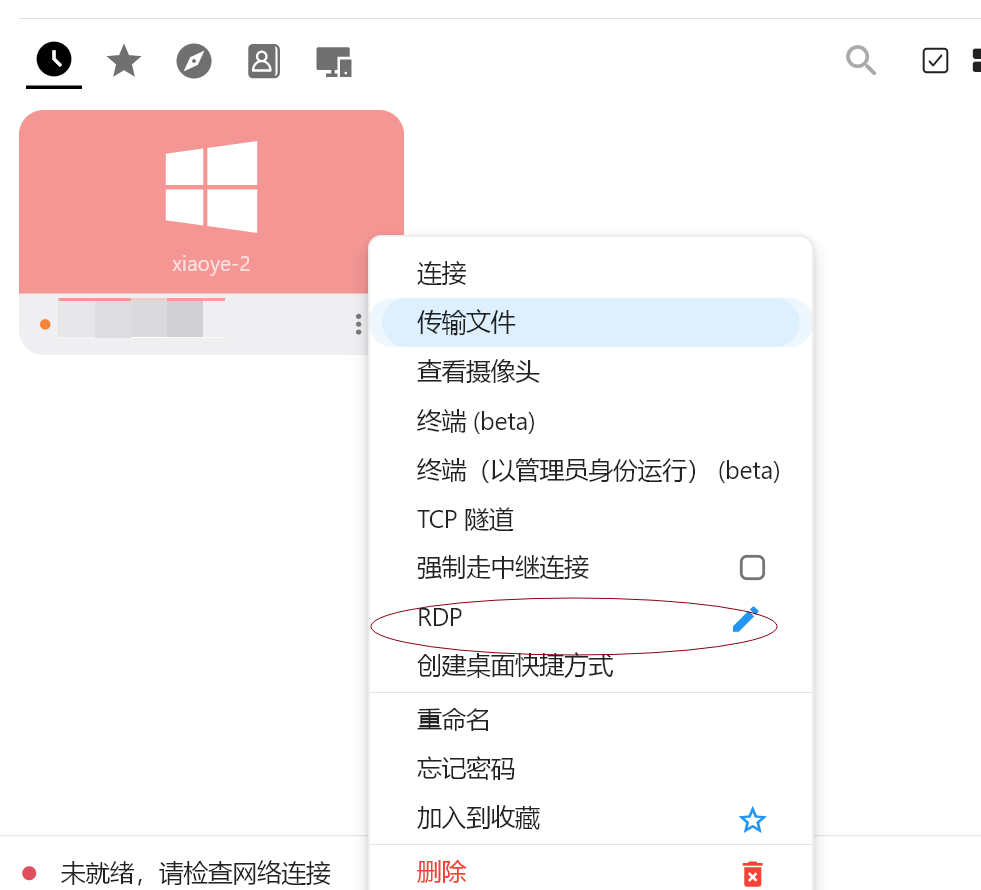The height and width of the screenshot is (890, 981).
Task: Switch to the favorites star tab
Action: point(124,61)
